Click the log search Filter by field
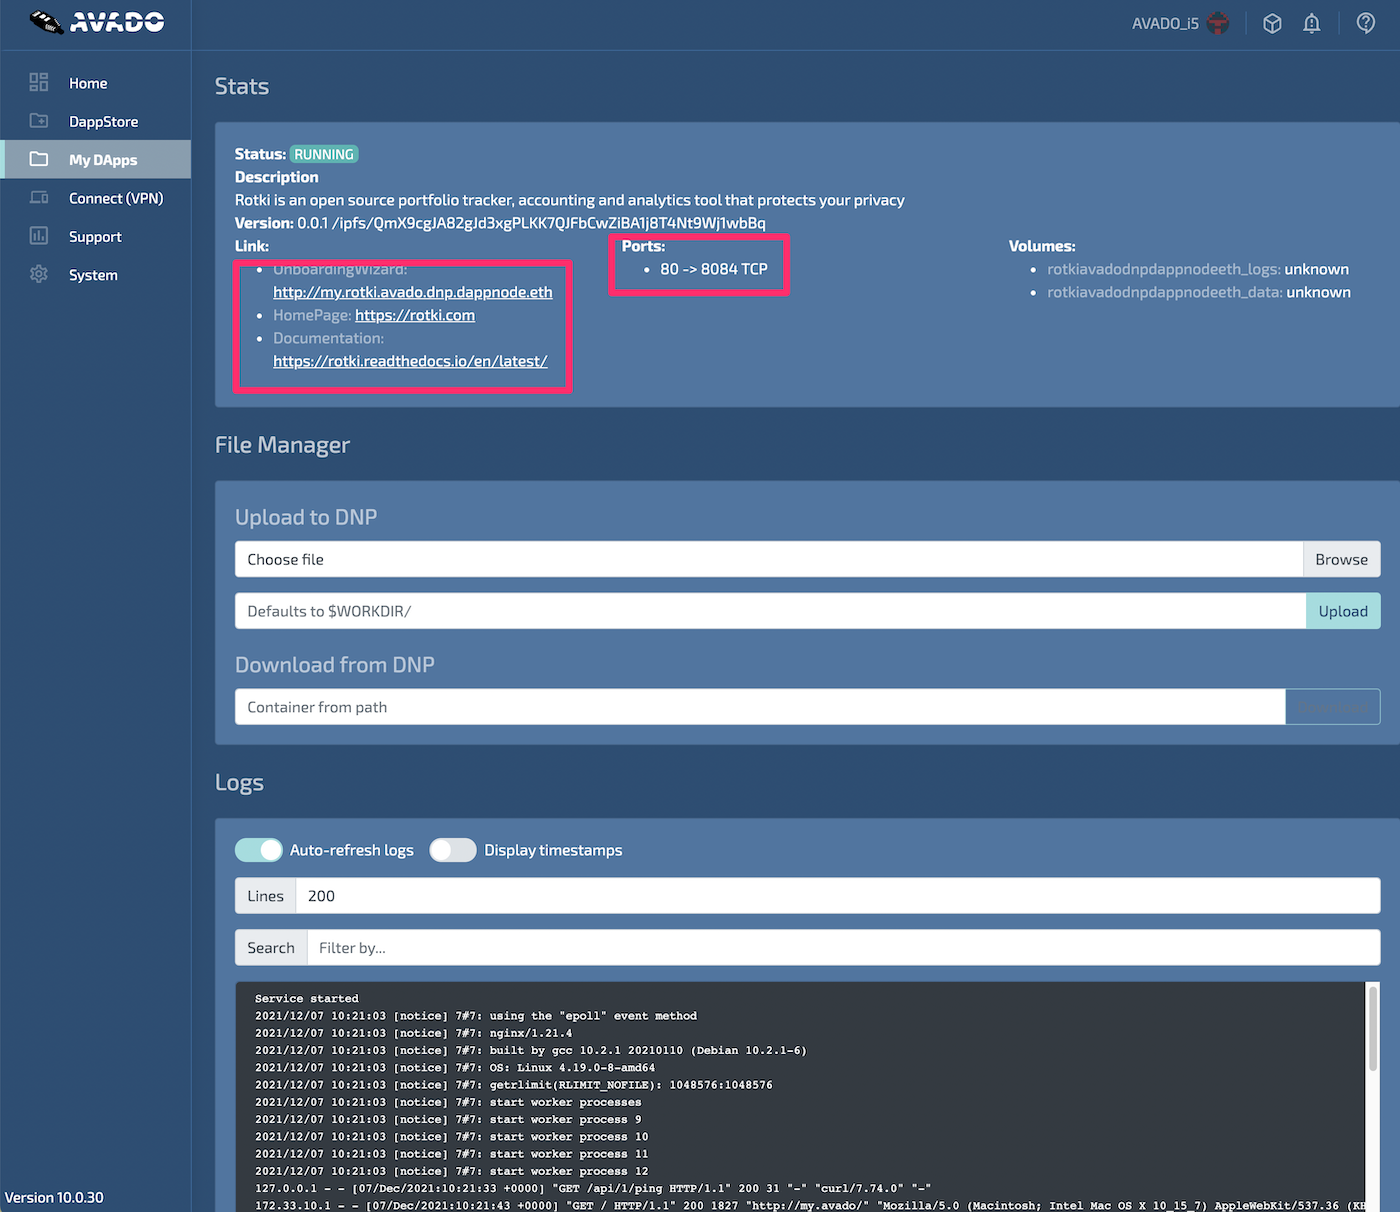This screenshot has height=1212, width=1400. [842, 948]
